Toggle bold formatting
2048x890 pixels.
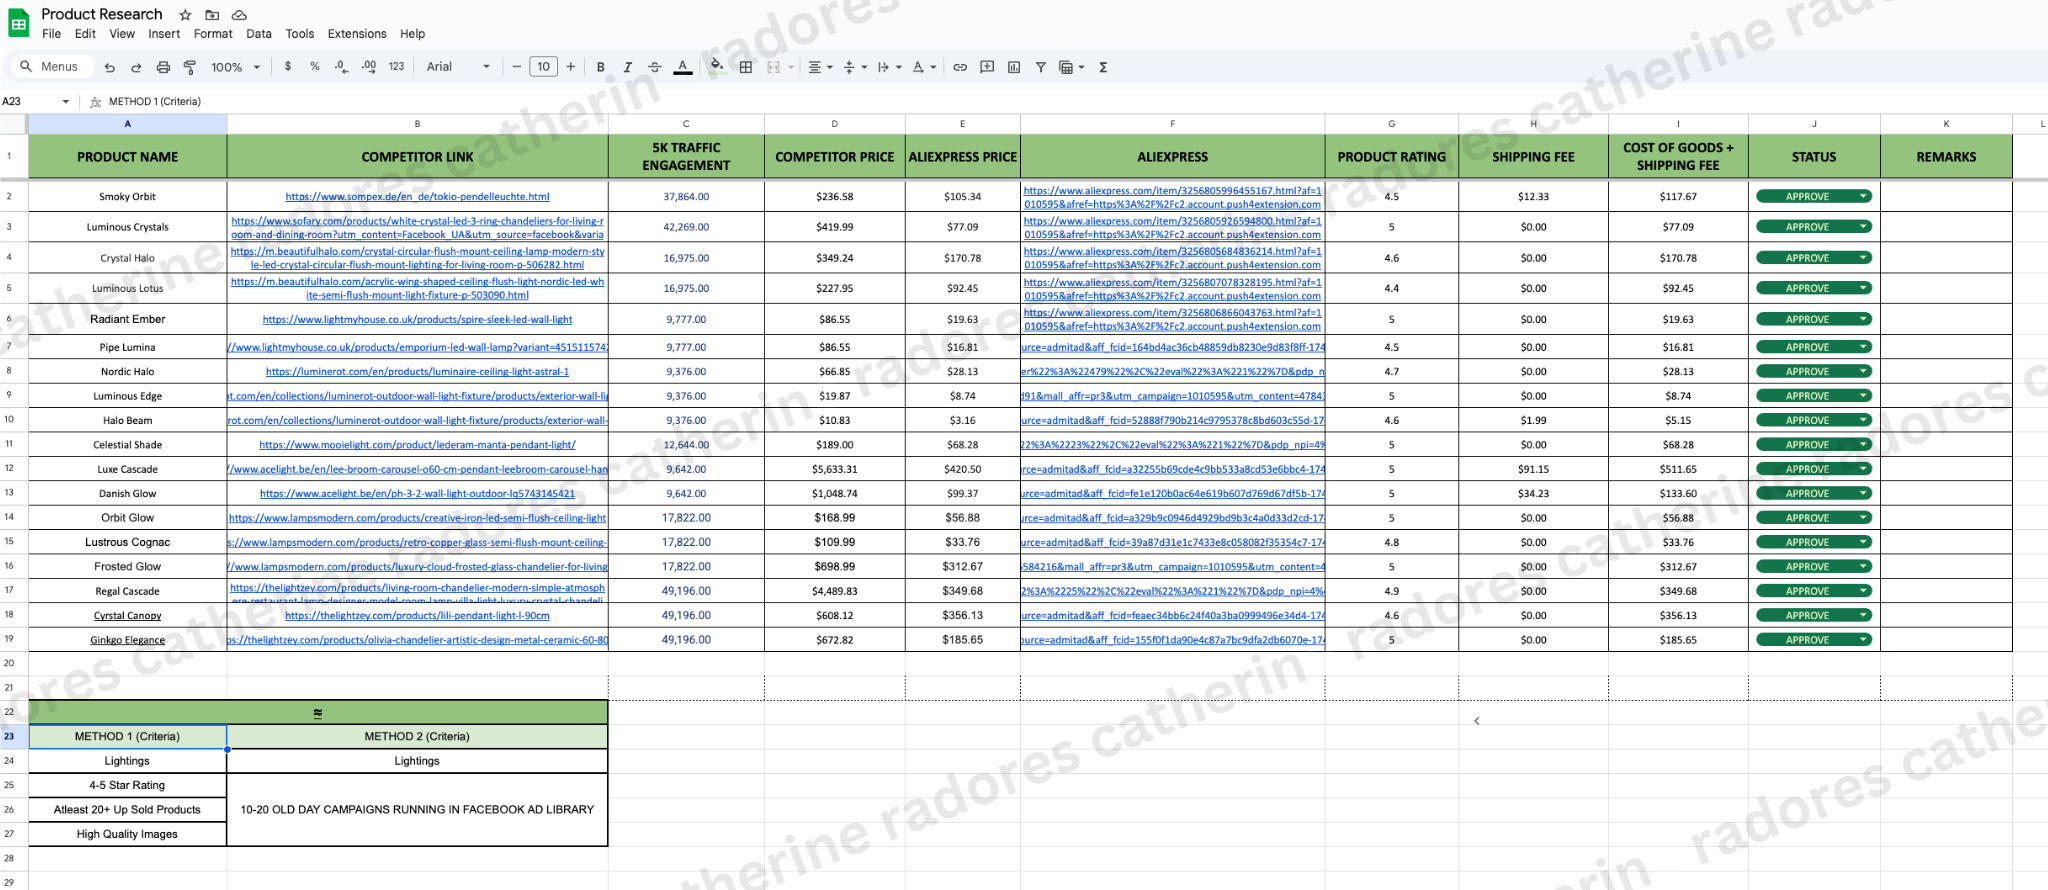pos(600,67)
